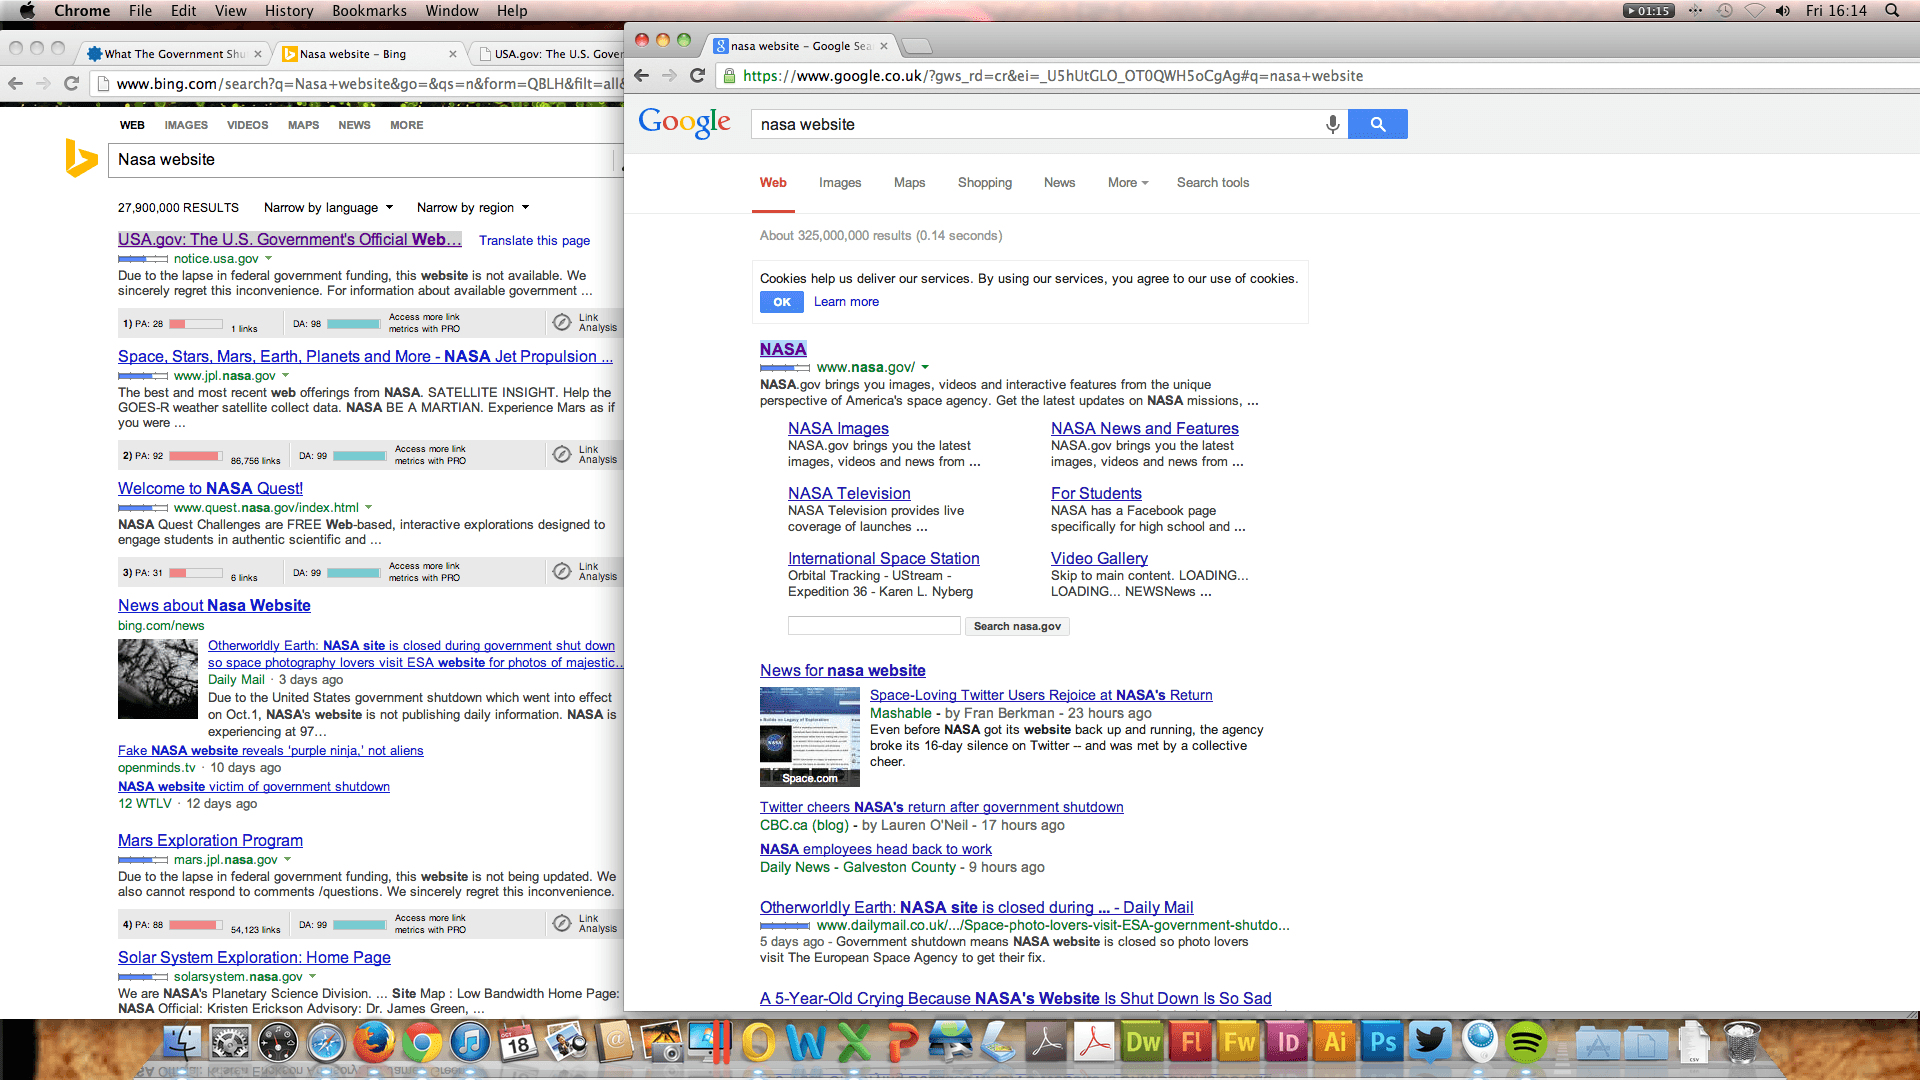
Task: Open the Twitter app from the dock
Action: coord(1430,1043)
